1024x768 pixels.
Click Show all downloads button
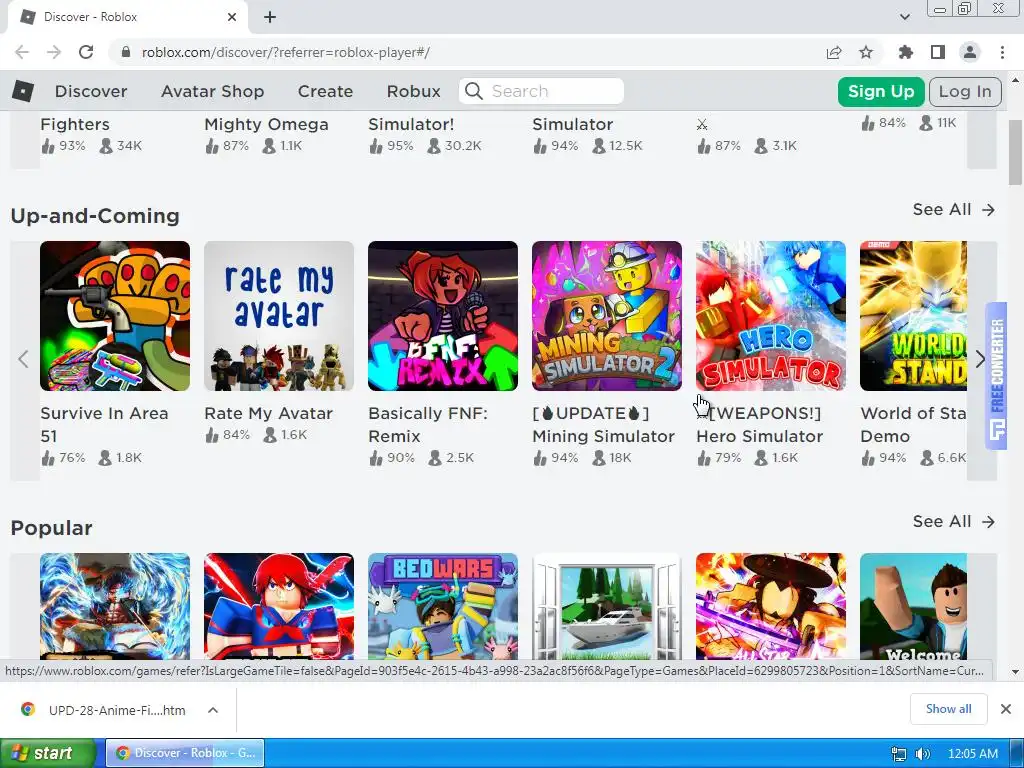click(x=948, y=709)
